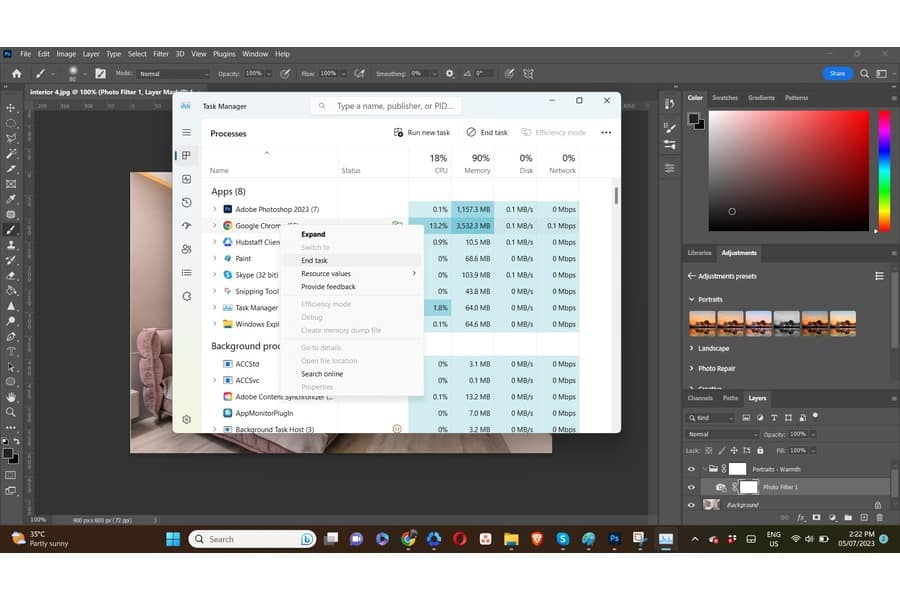Viewport: 900px width, 600px height.
Task: Open App history in Task Manager sidebar
Action: click(186, 202)
